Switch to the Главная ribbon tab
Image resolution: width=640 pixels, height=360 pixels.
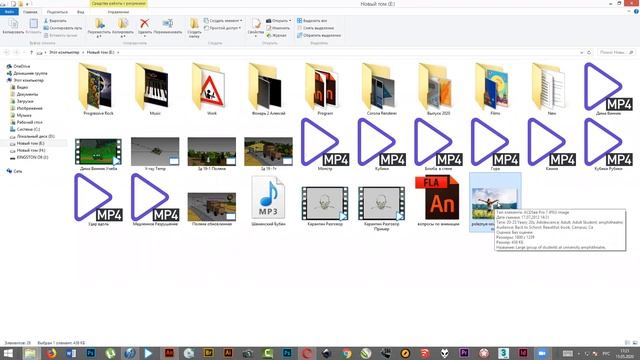point(30,12)
